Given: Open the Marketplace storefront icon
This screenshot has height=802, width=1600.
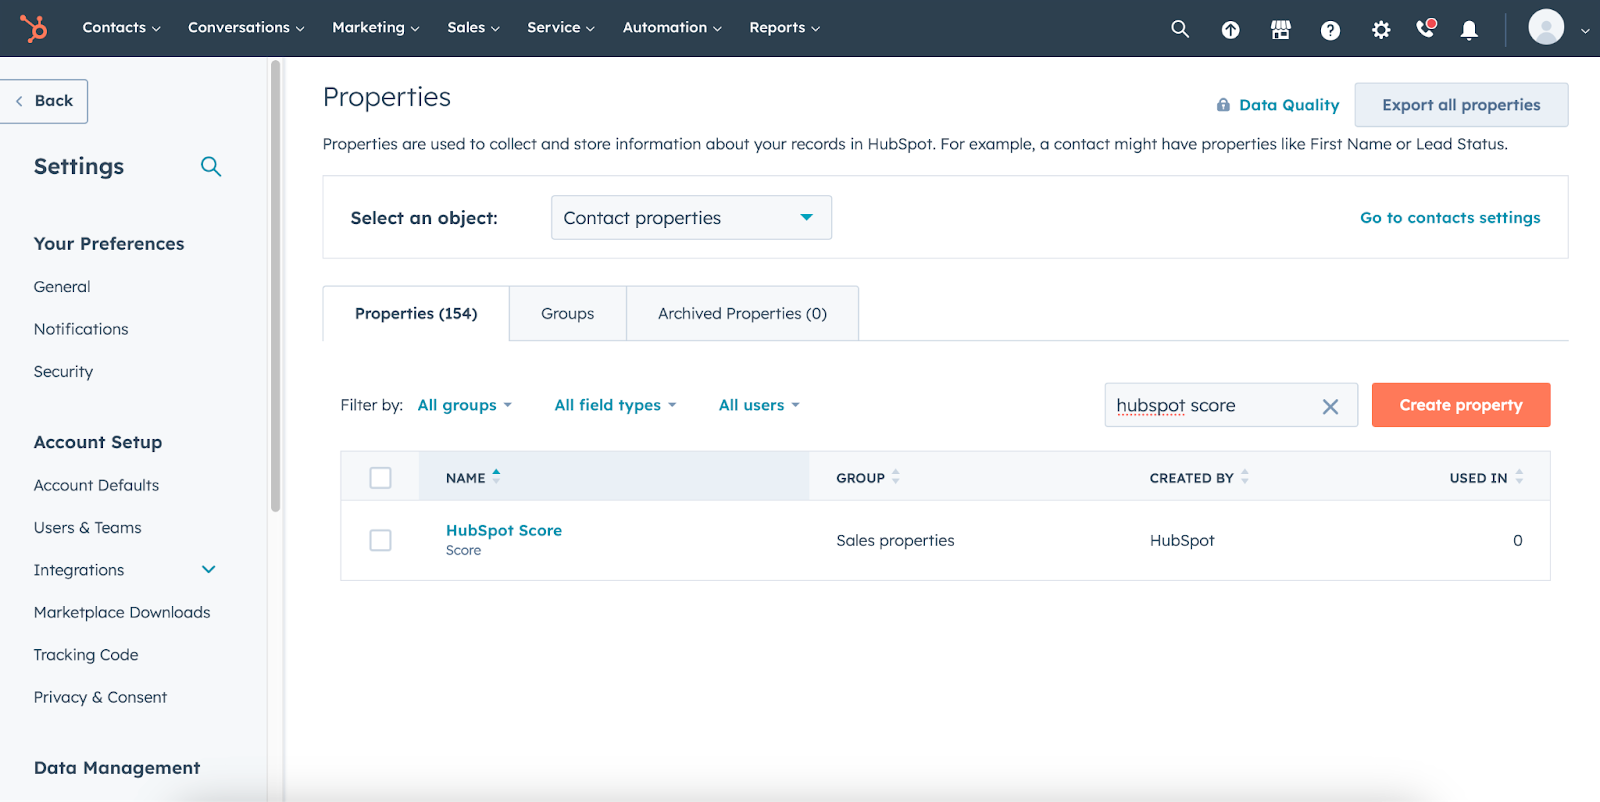Looking at the screenshot, I should pyautogui.click(x=1280, y=30).
